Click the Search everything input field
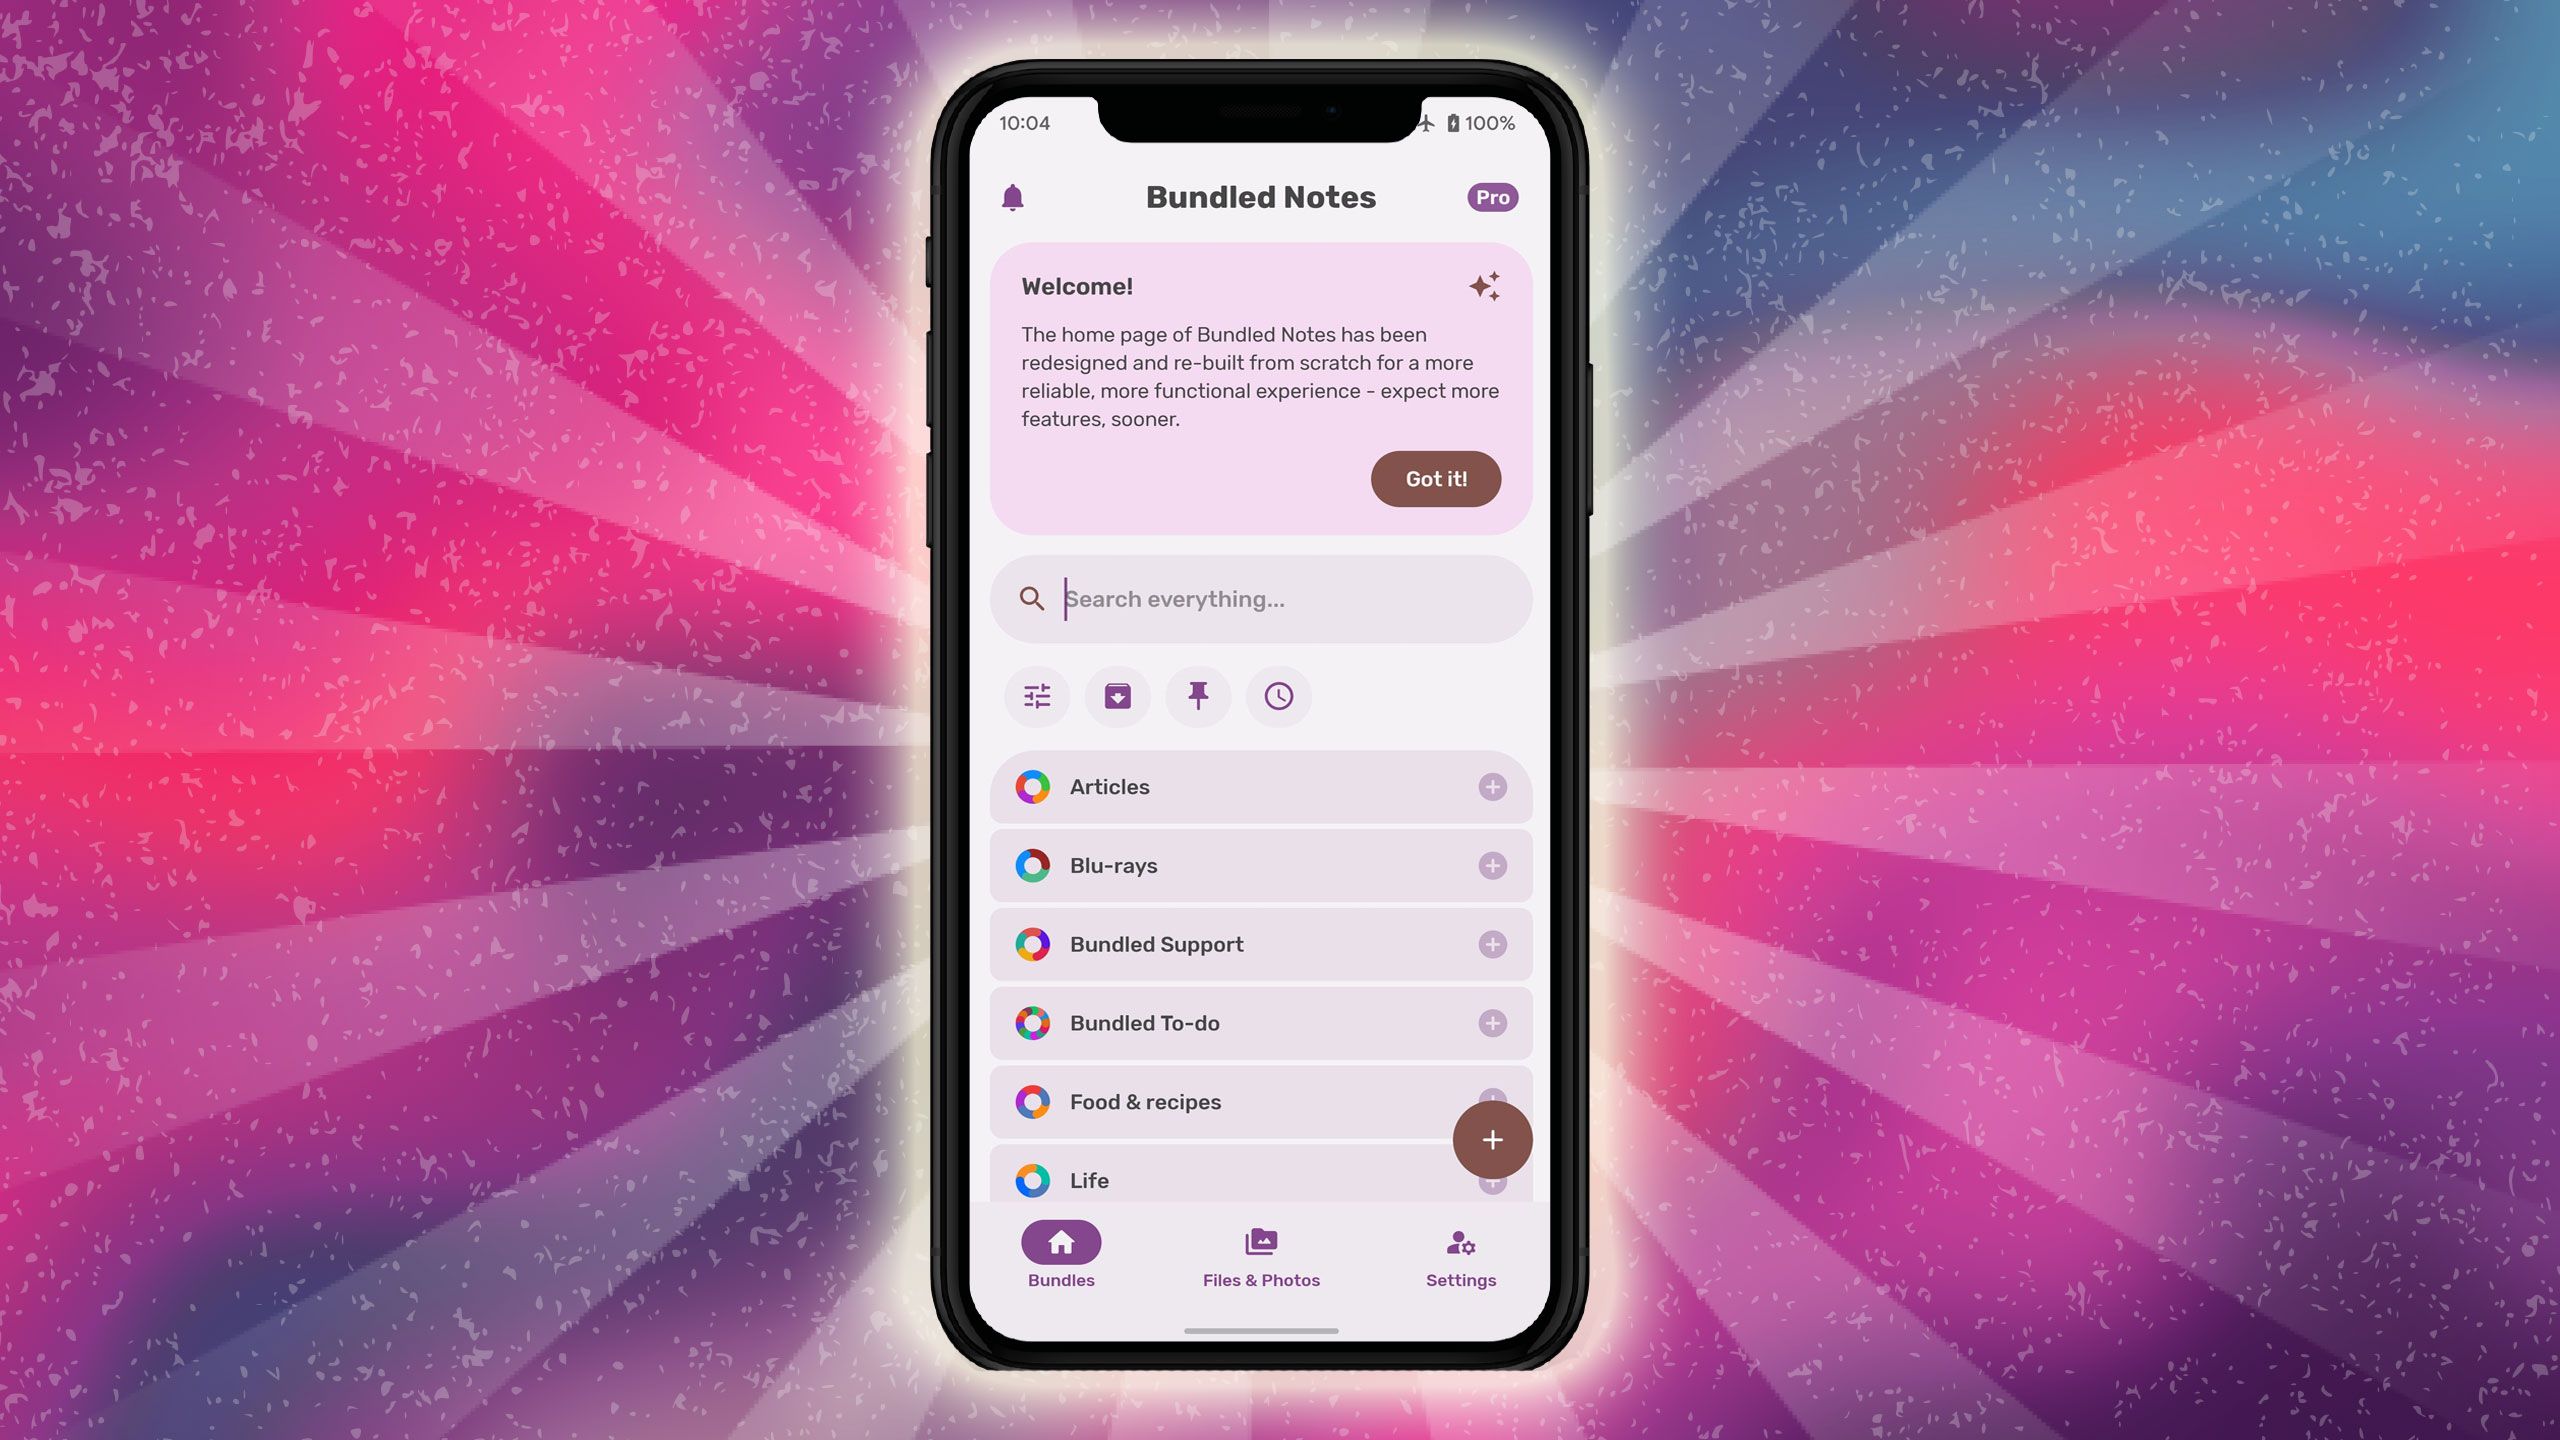The width and height of the screenshot is (2560, 1440). click(x=1261, y=598)
